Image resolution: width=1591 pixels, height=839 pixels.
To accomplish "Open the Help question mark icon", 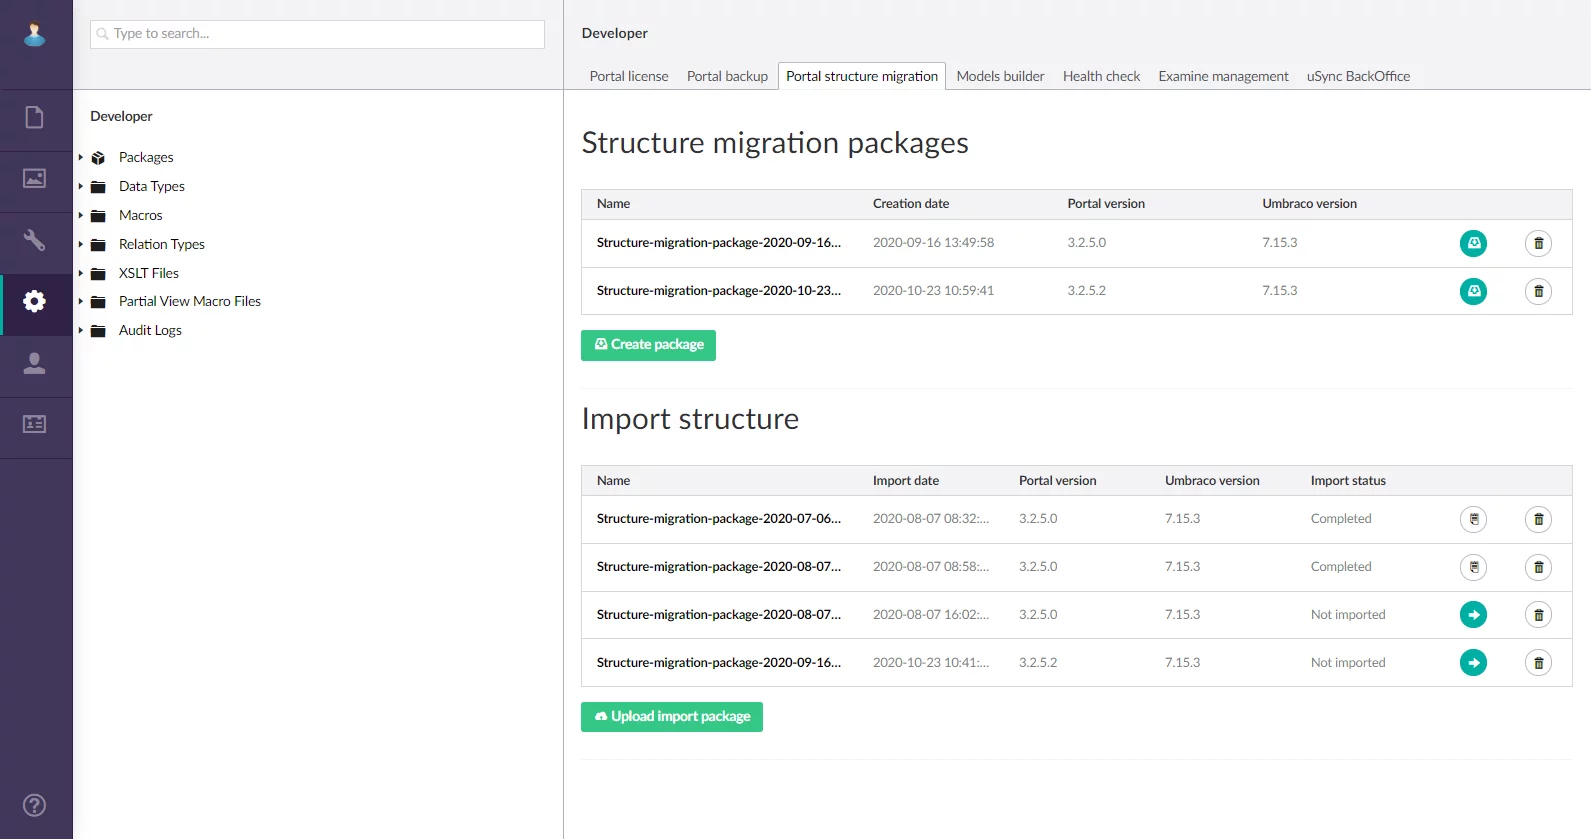I will click(x=35, y=805).
